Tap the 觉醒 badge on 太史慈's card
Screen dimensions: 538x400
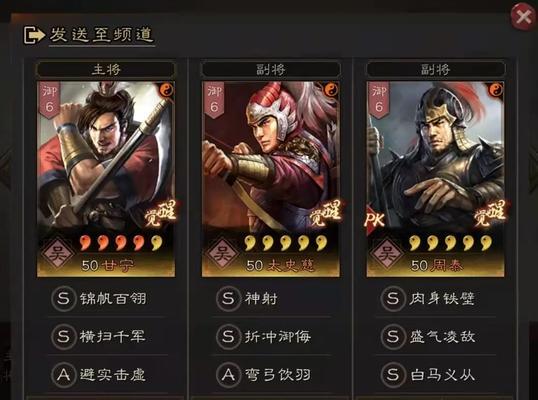(325, 213)
